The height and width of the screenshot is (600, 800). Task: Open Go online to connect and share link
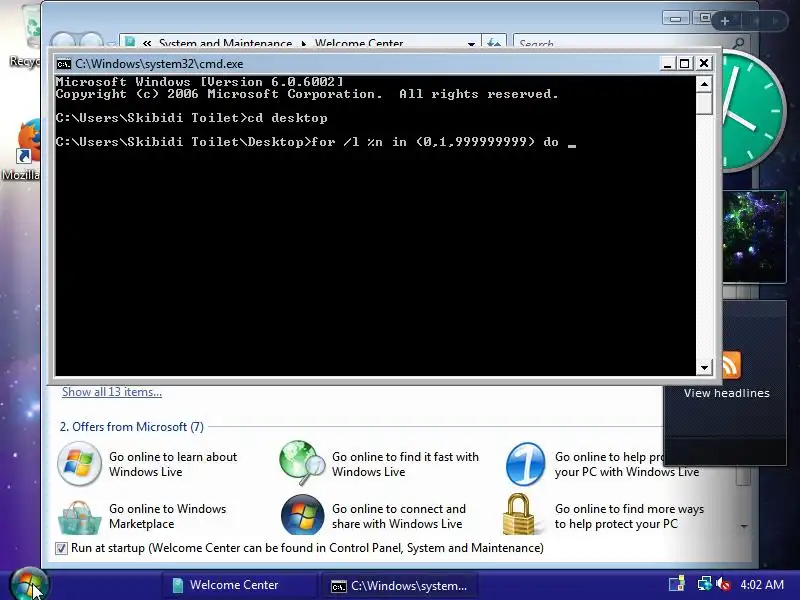tap(399, 516)
